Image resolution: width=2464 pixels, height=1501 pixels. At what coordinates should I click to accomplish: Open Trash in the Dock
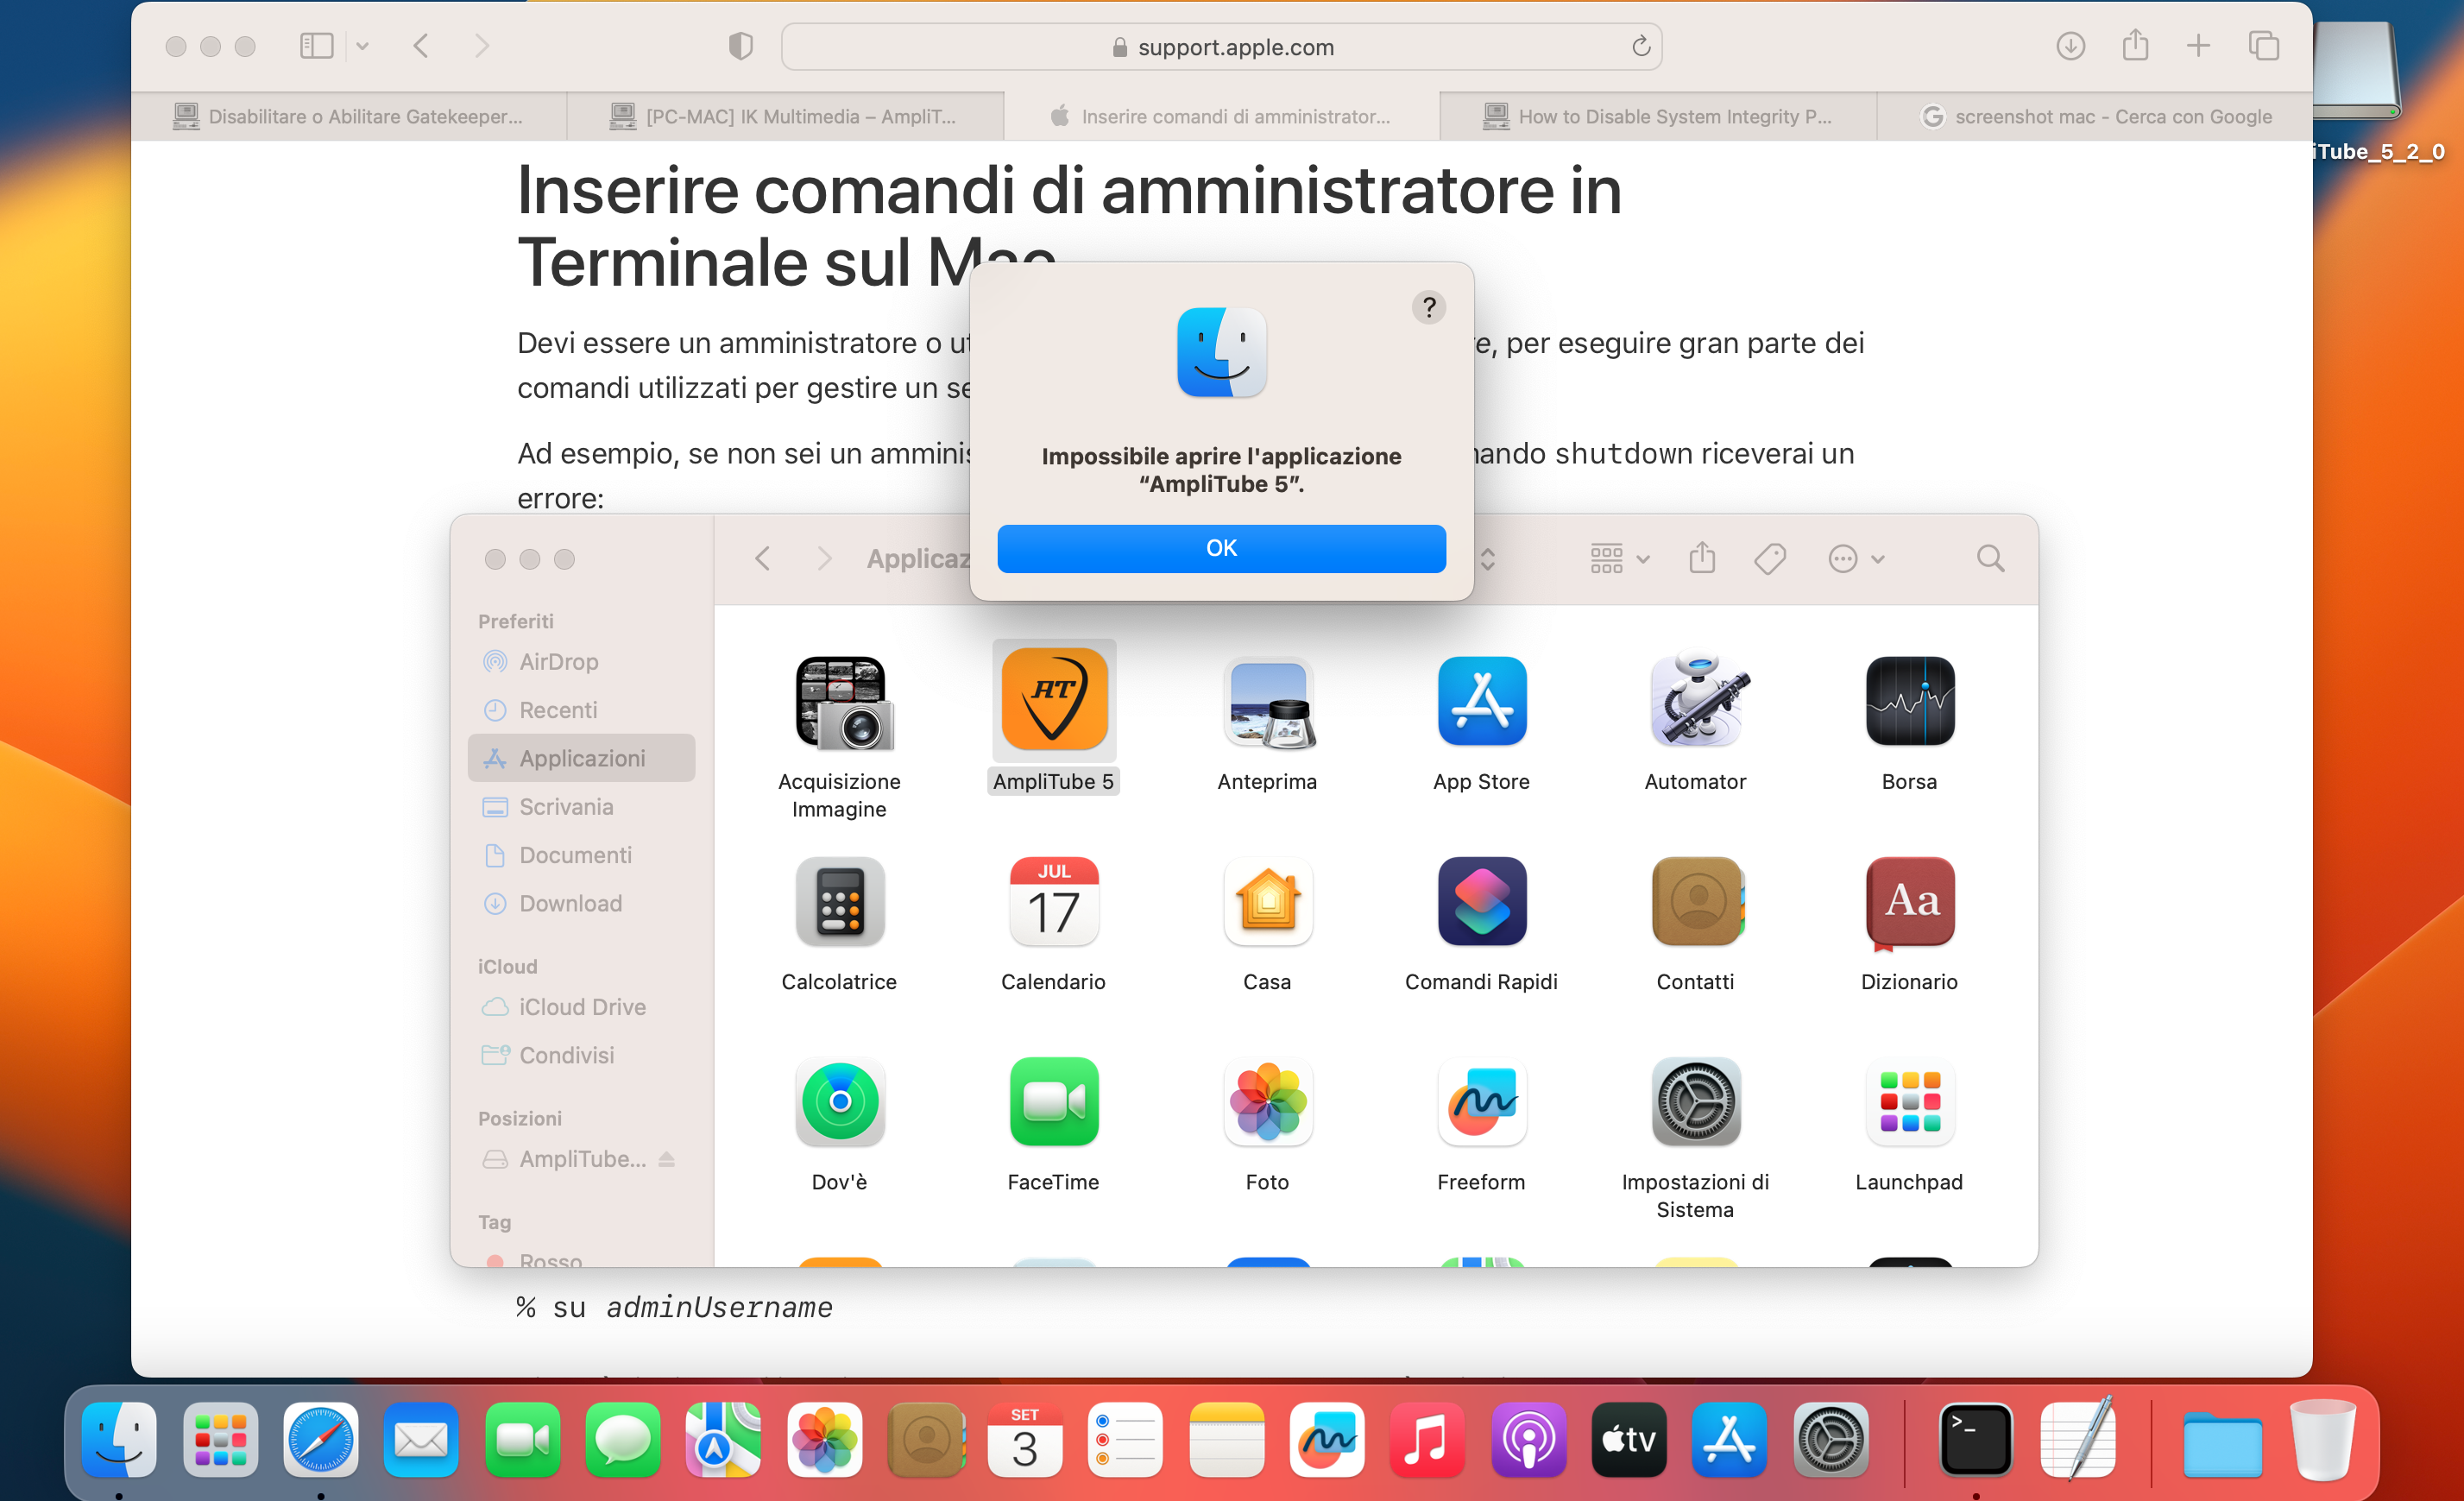tap(2322, 1439)
